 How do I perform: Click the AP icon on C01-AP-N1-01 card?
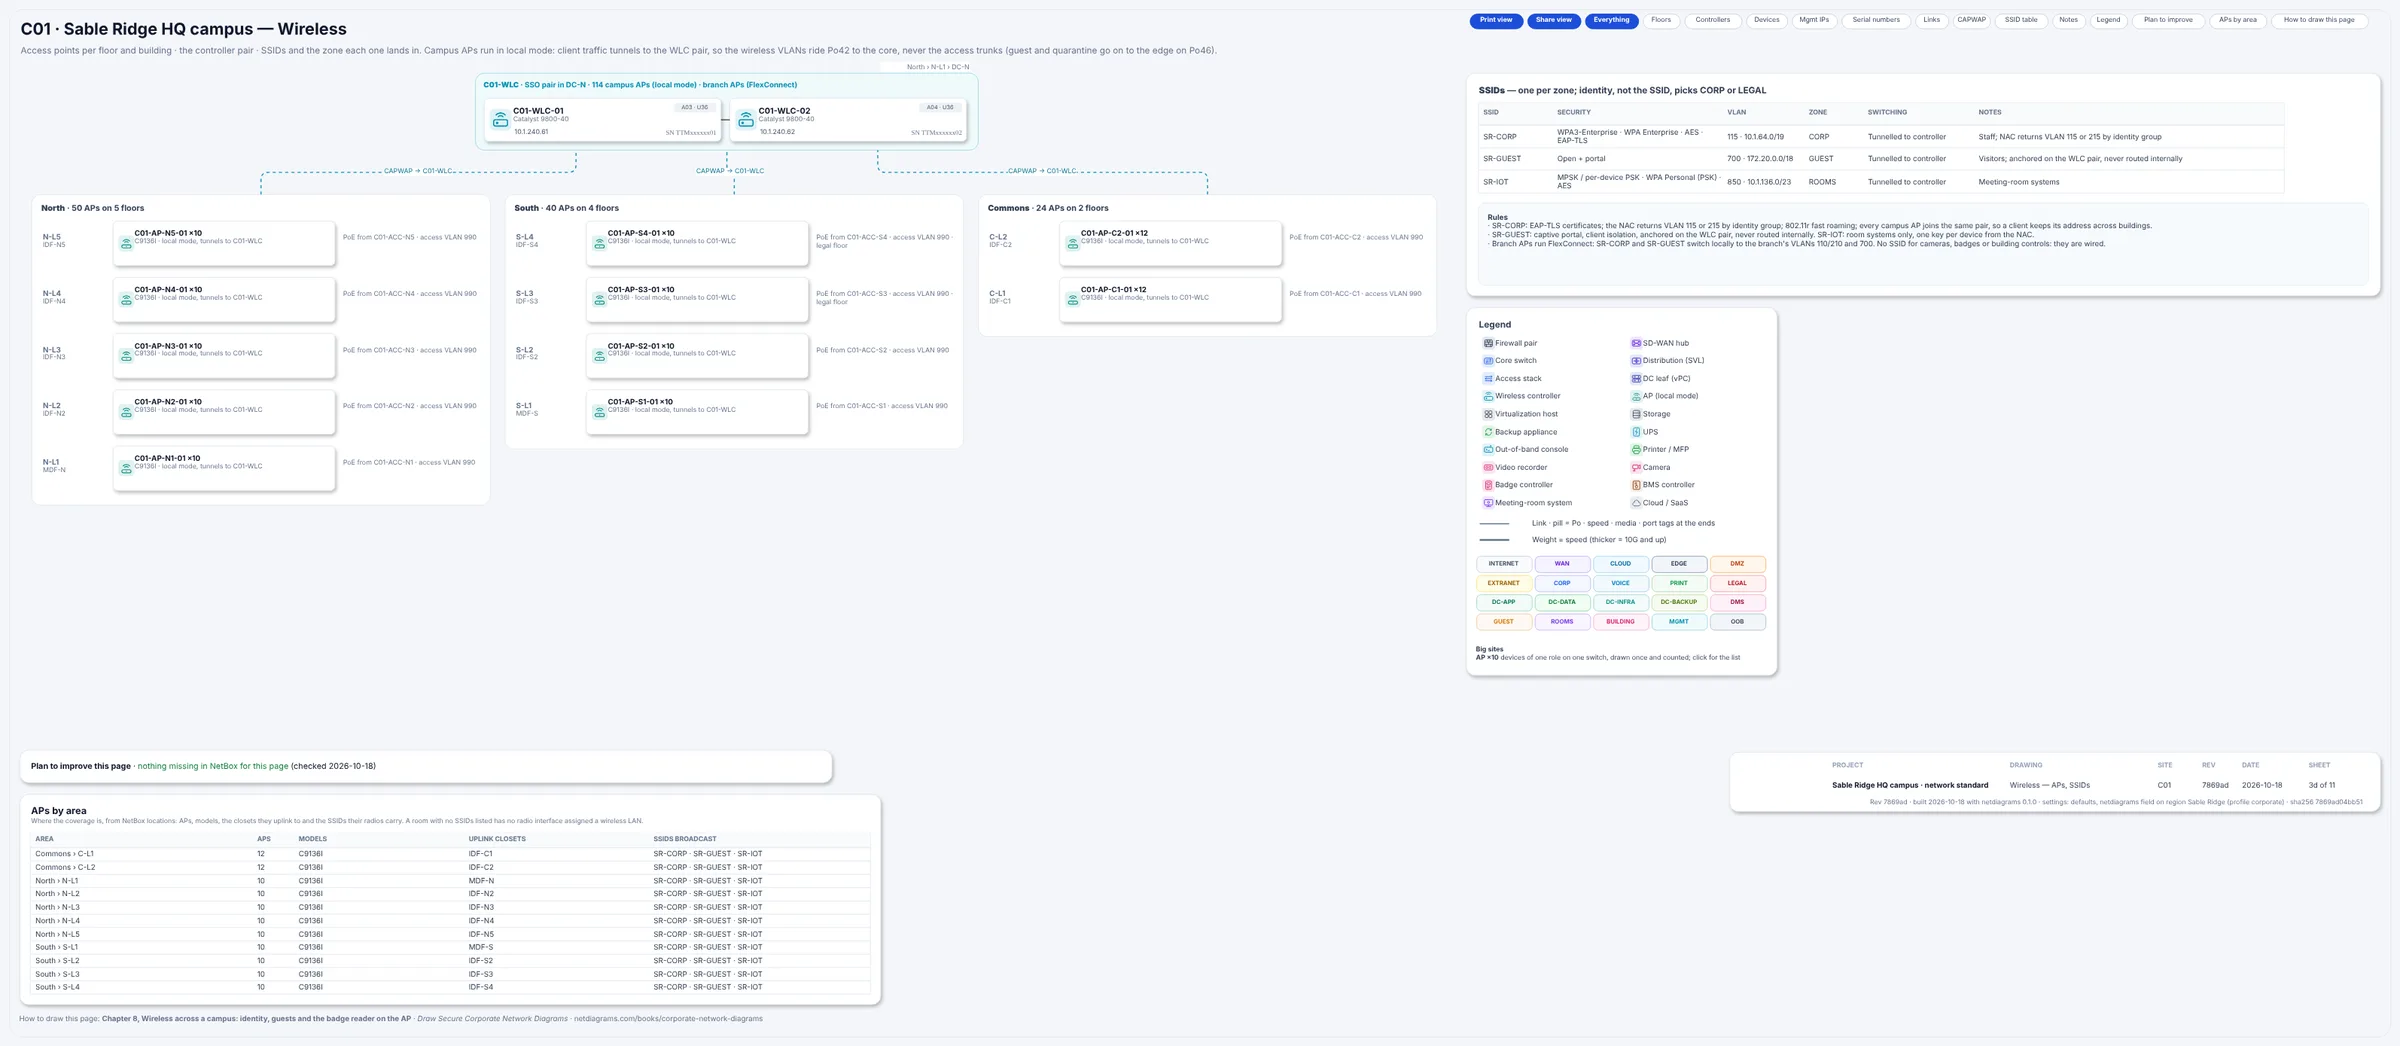tap(126, 468)
